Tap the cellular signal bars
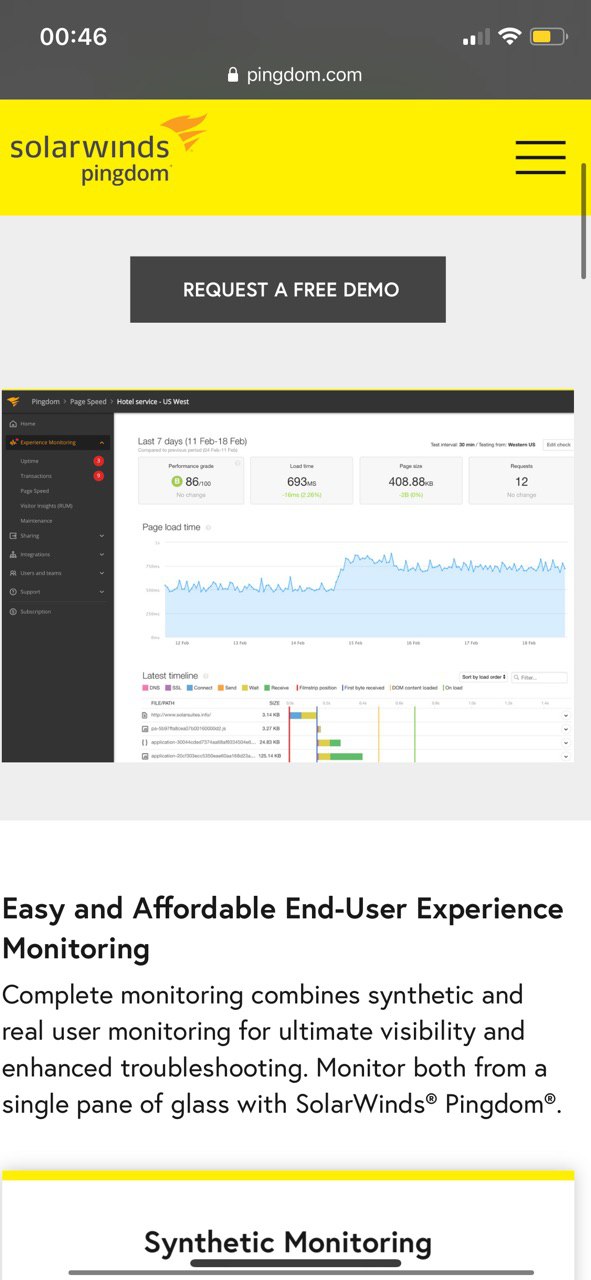 (476, 38)
